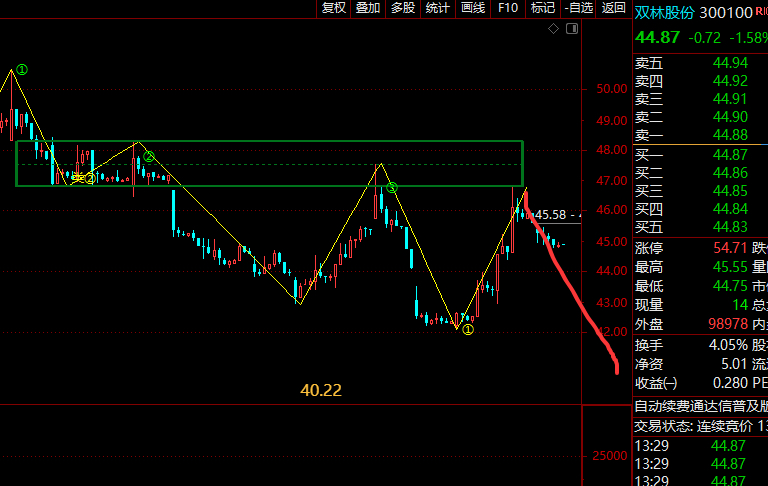768x486 pixels.
Task: Toggle the side panel layout icon
Action: (x=572, y=29)
